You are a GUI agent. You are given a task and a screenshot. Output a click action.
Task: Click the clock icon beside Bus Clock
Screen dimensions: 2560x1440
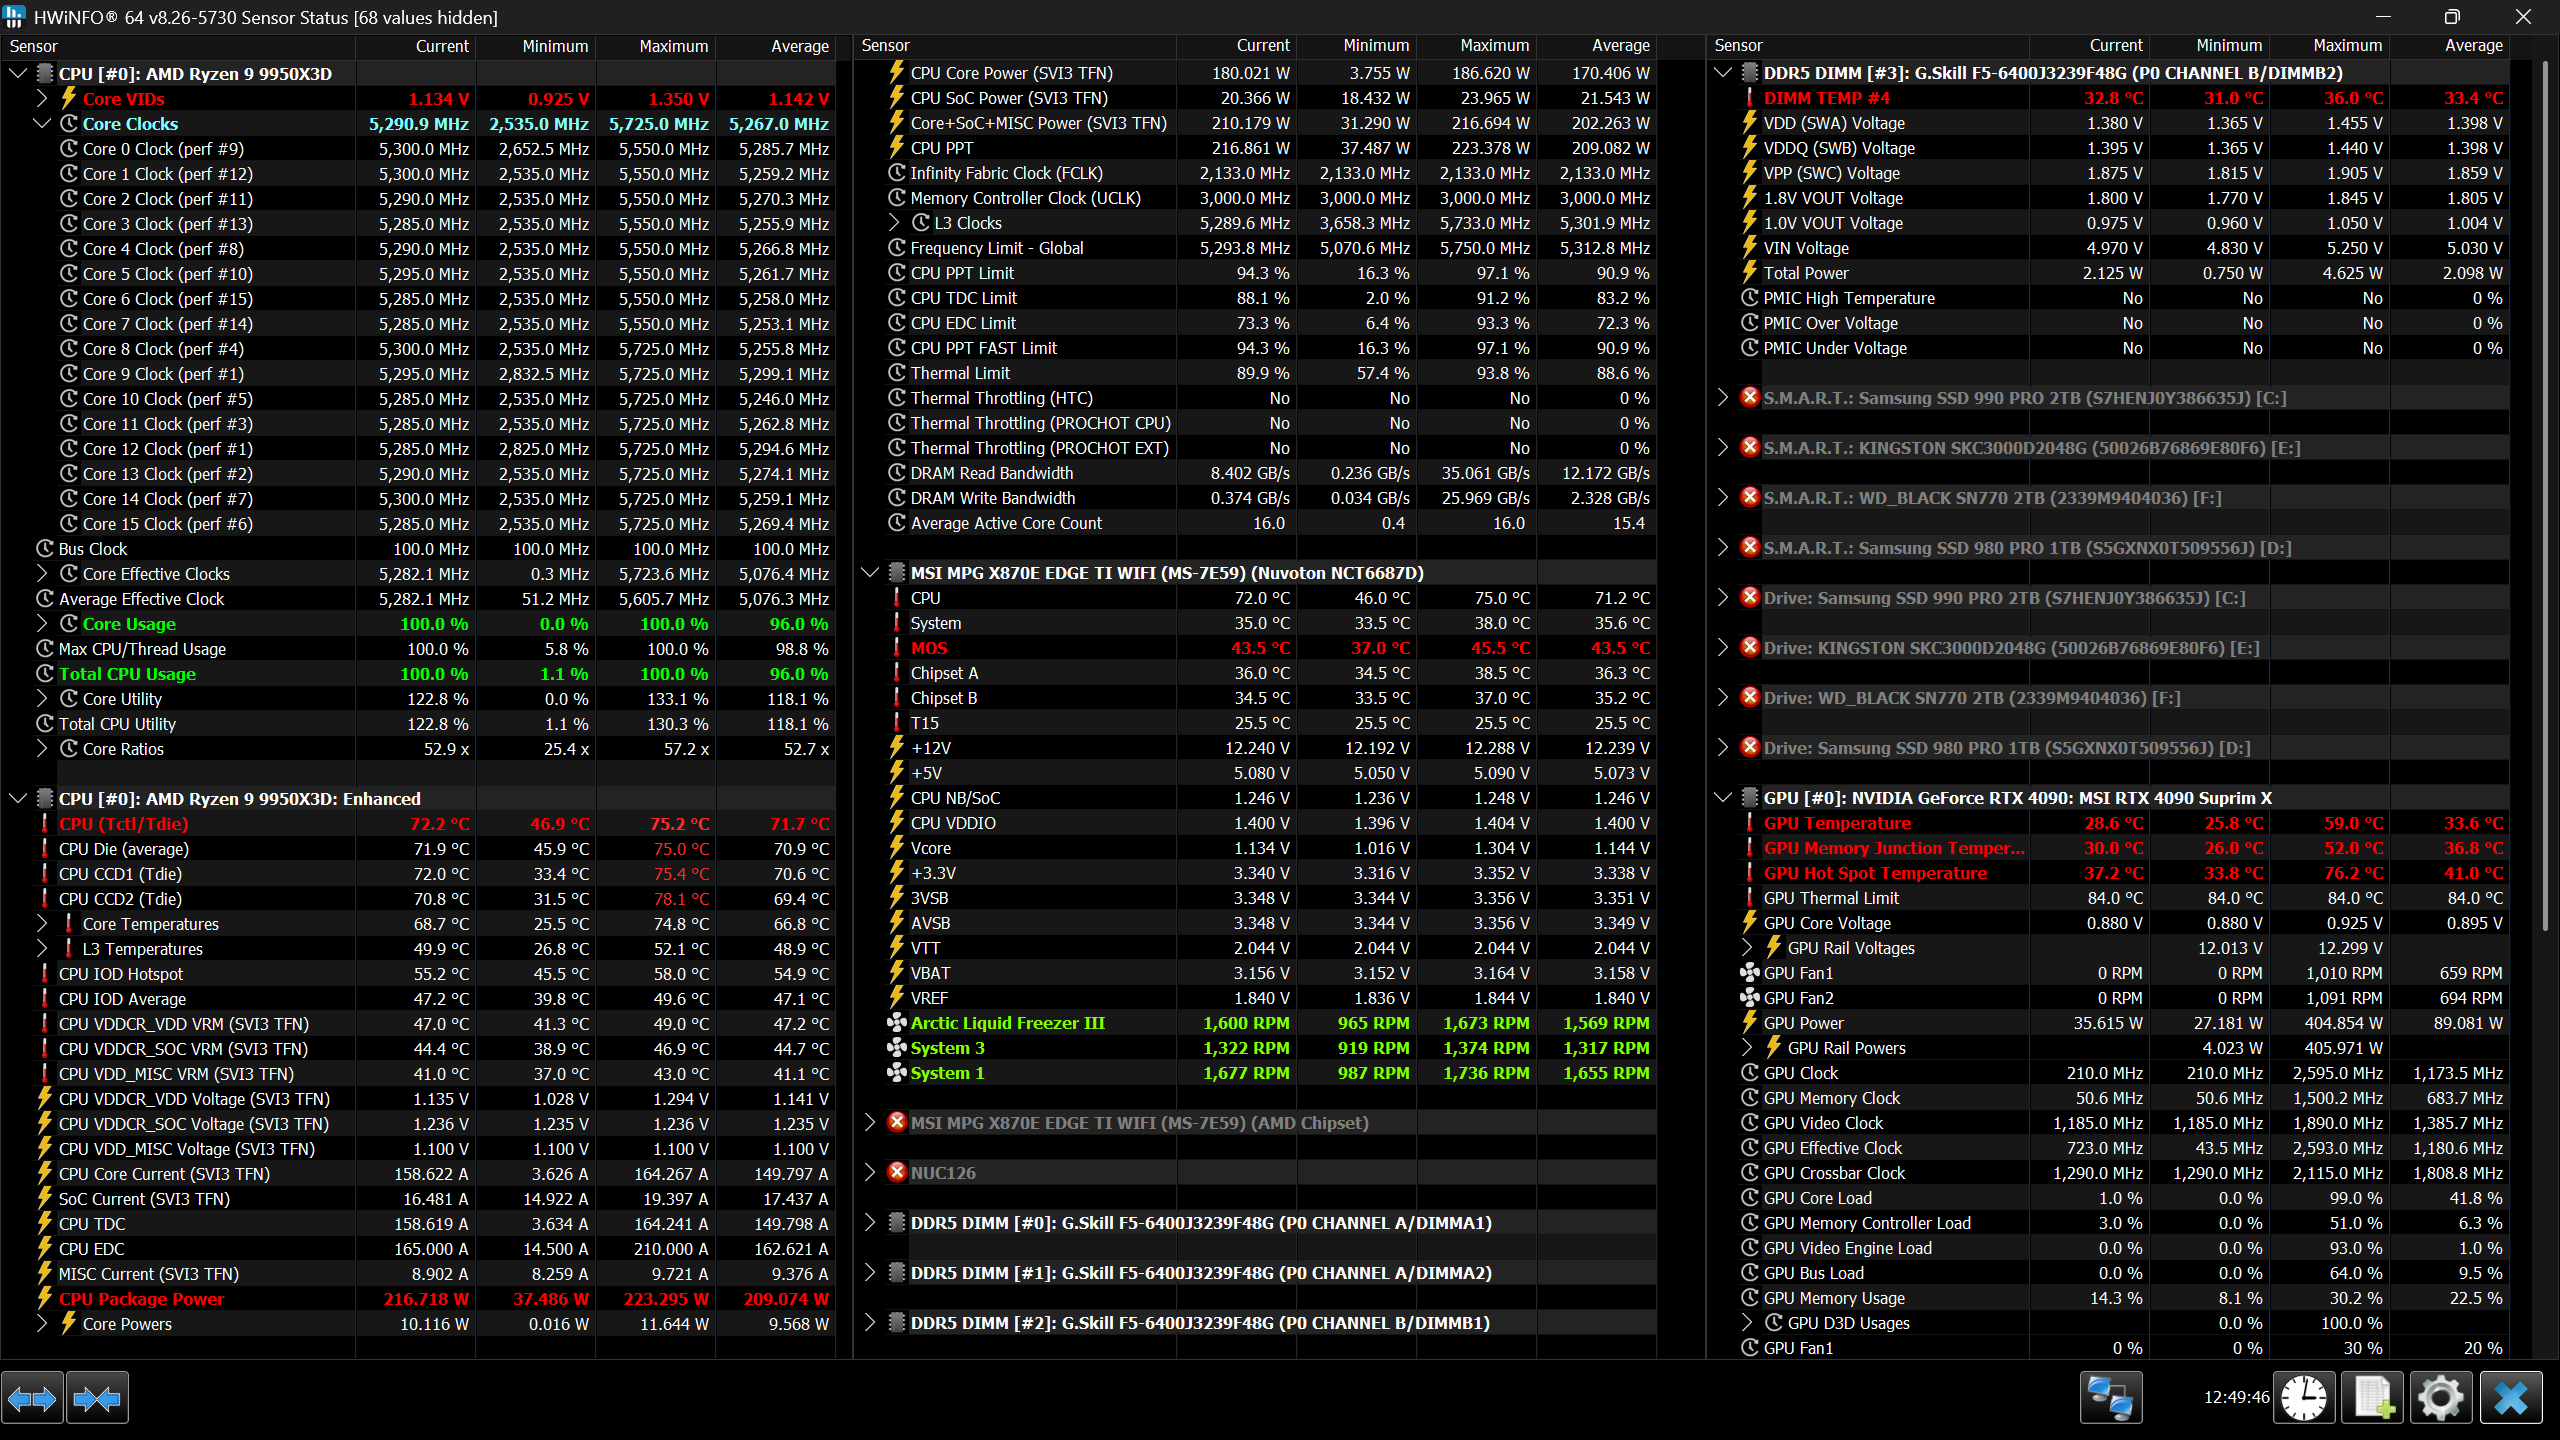[x=44, y=548]
